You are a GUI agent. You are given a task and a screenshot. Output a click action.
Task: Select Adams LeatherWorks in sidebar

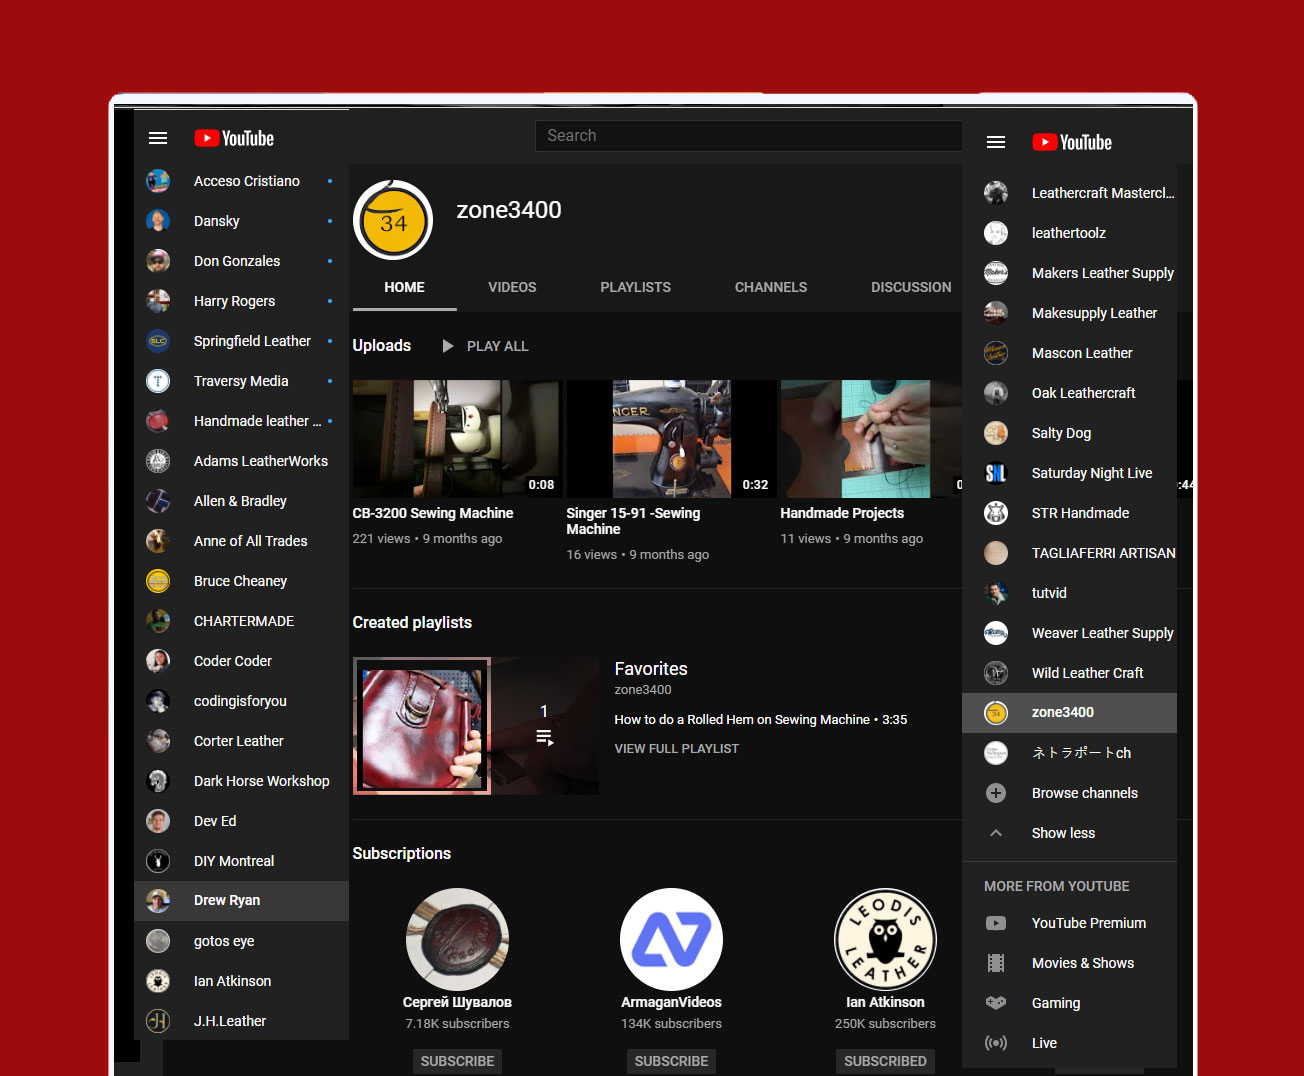coord(241,461)
